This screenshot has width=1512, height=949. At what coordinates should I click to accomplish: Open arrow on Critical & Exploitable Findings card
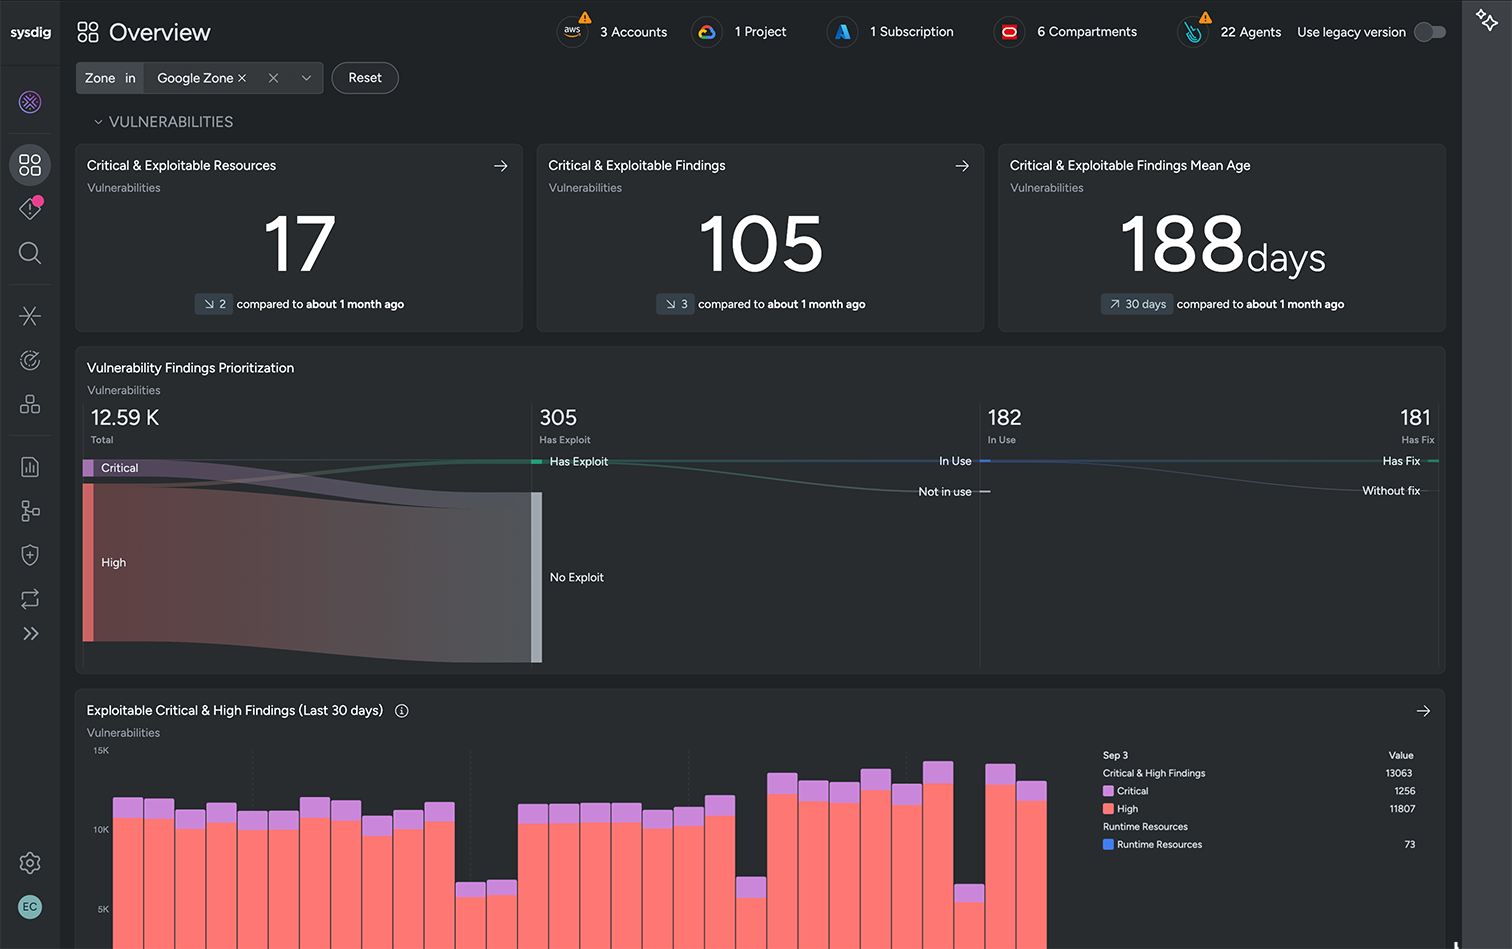click(x=962, y=166)
